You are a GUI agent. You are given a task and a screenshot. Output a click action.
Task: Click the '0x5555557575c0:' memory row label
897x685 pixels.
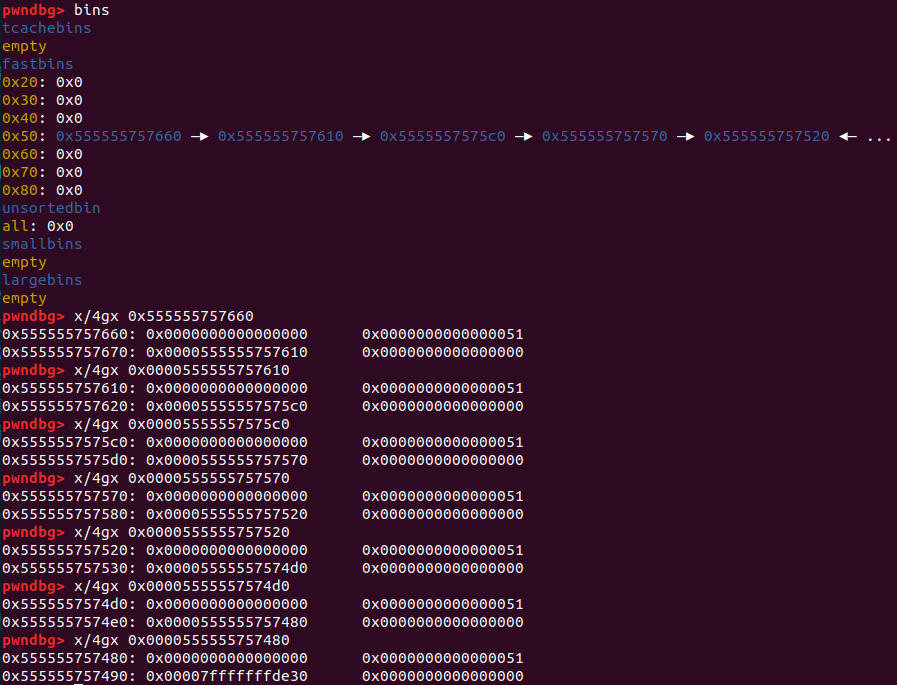pyautogui.click(x=69, y=442)
